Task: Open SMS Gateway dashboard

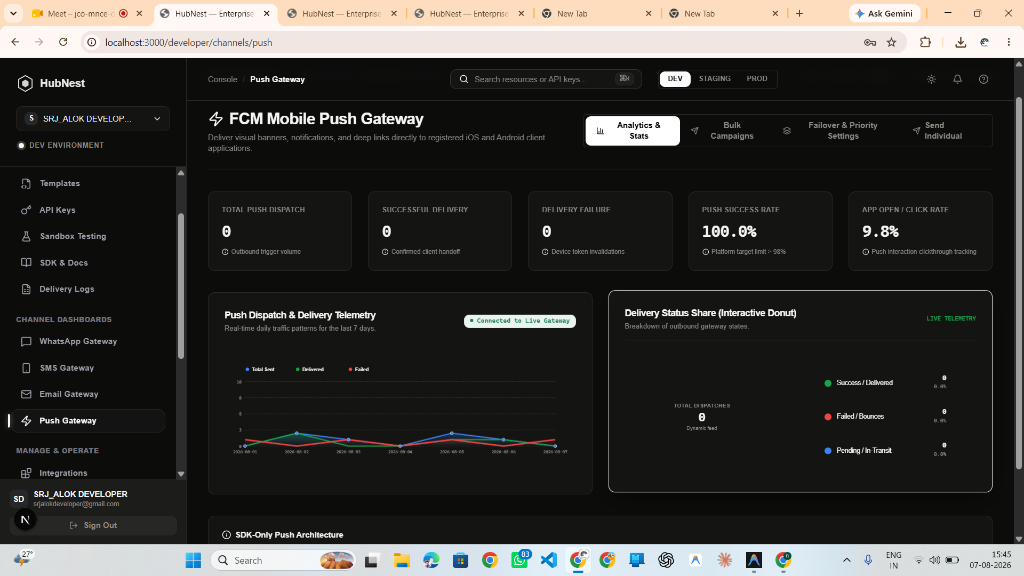Action: tap(67, 368)
